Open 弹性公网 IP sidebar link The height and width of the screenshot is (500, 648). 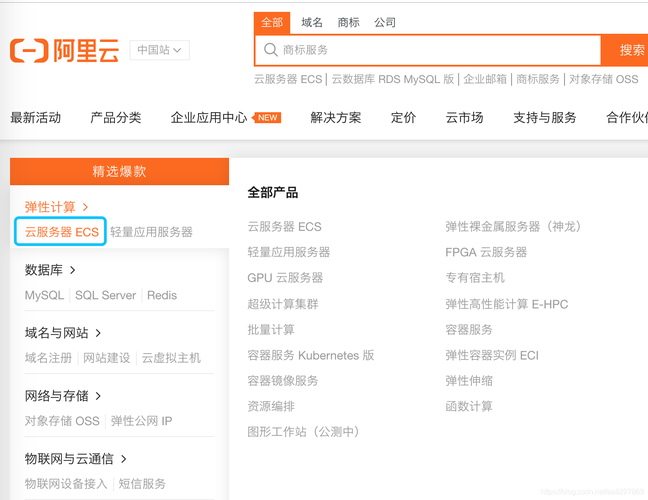[x=141, y=421]
